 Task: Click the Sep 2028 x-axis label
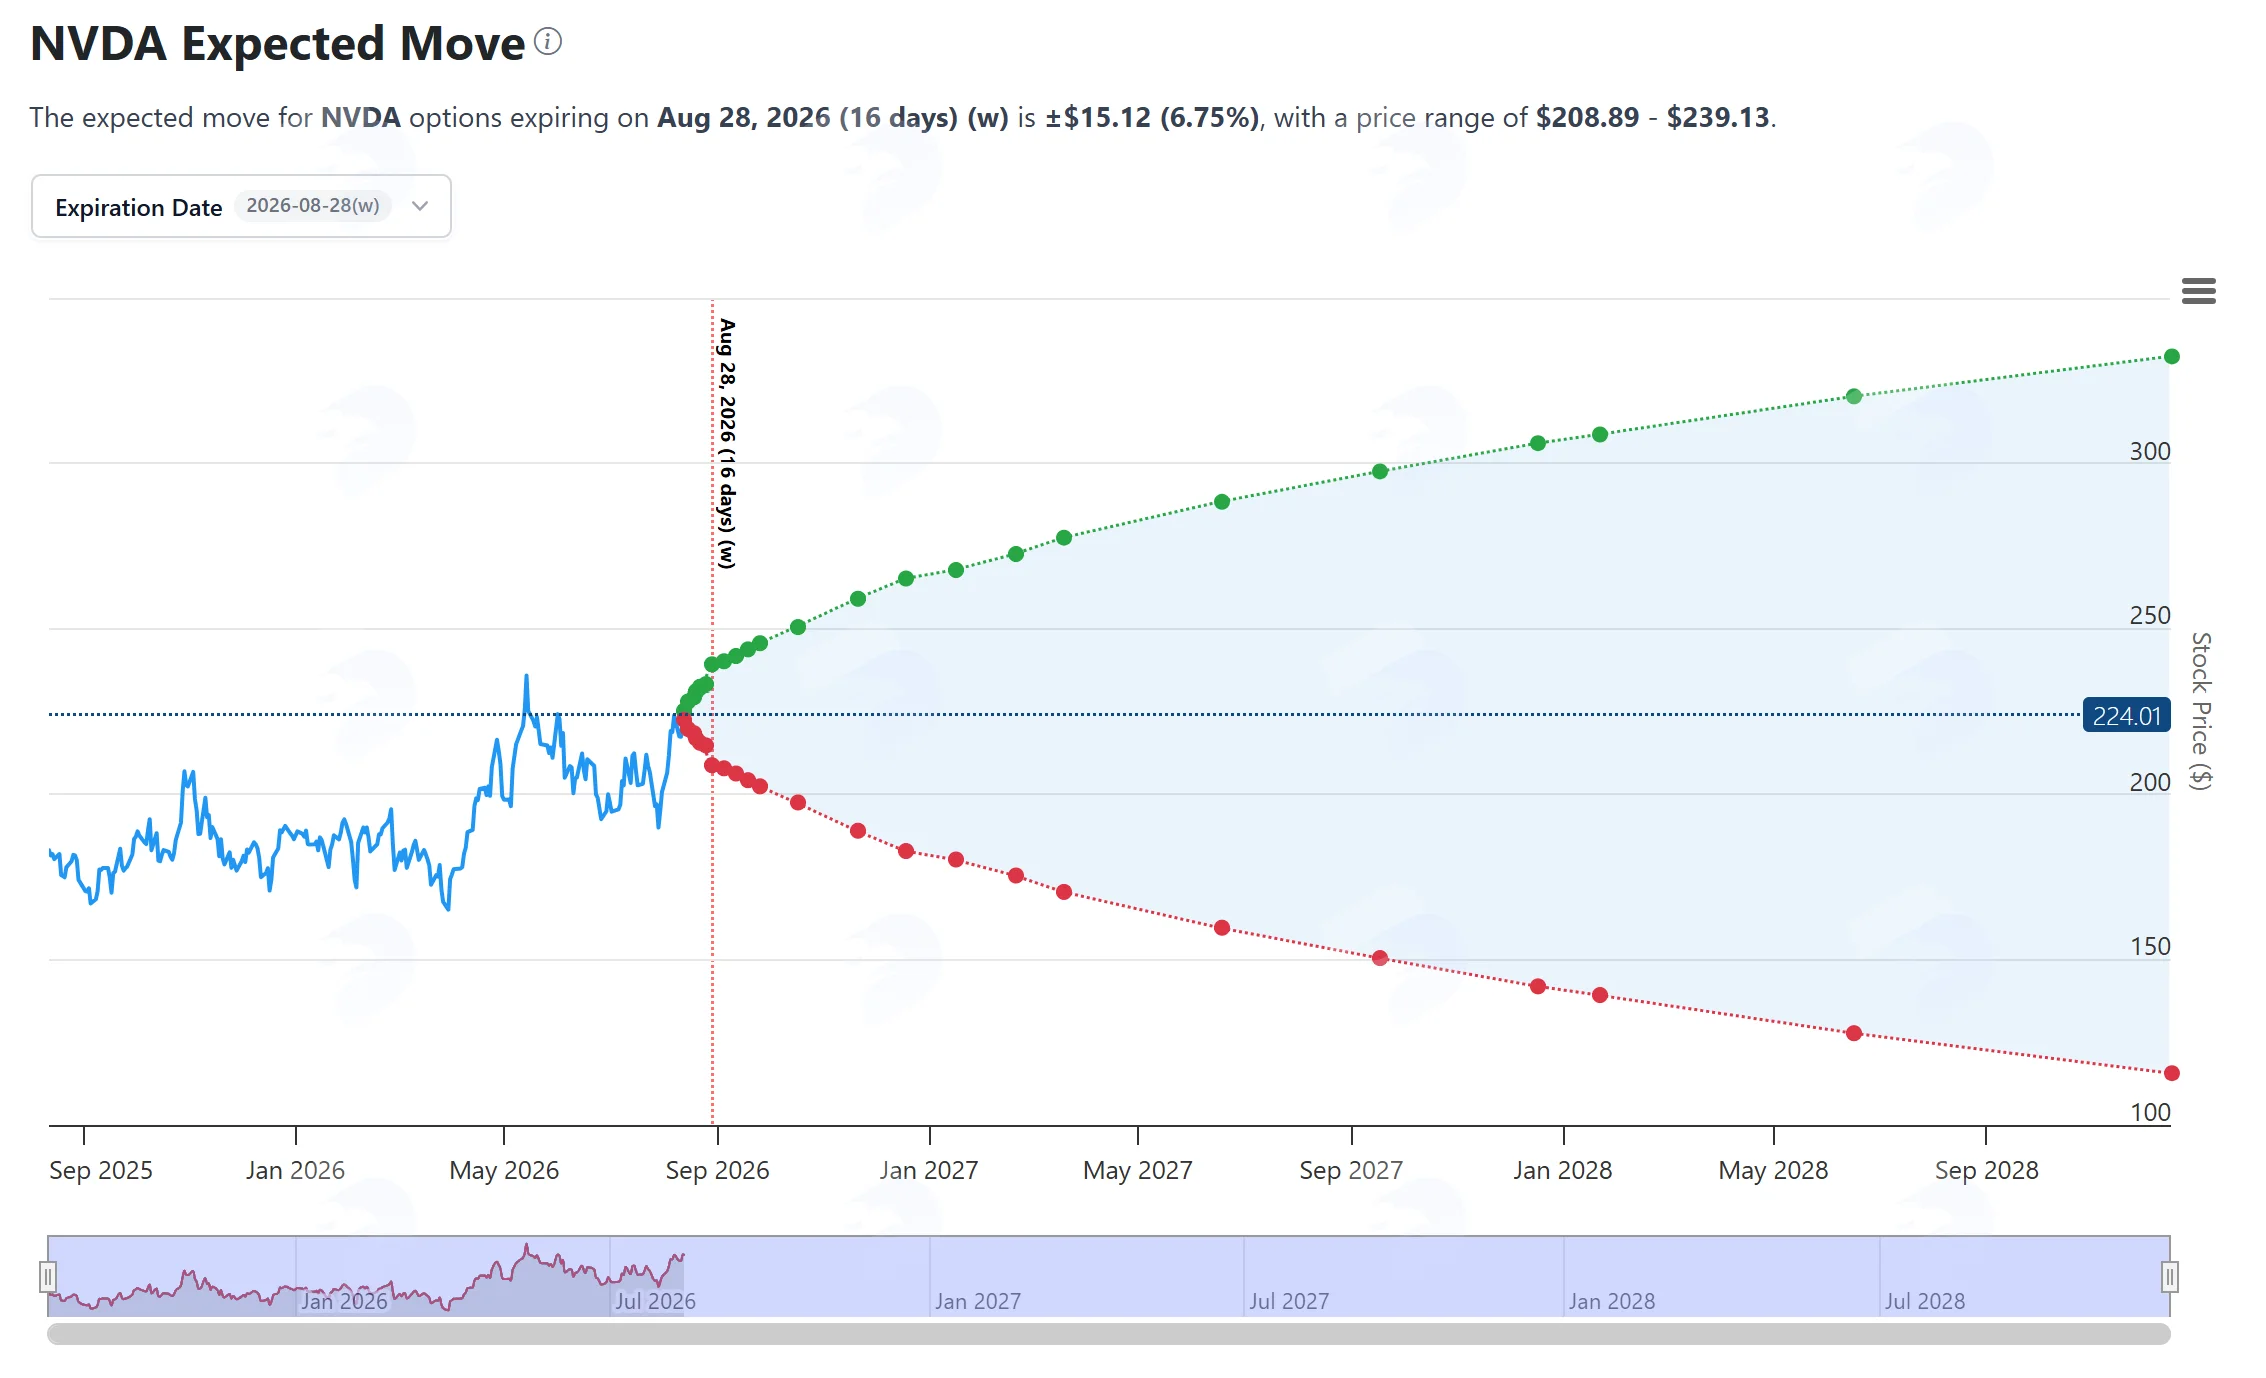point(1986,1170)
